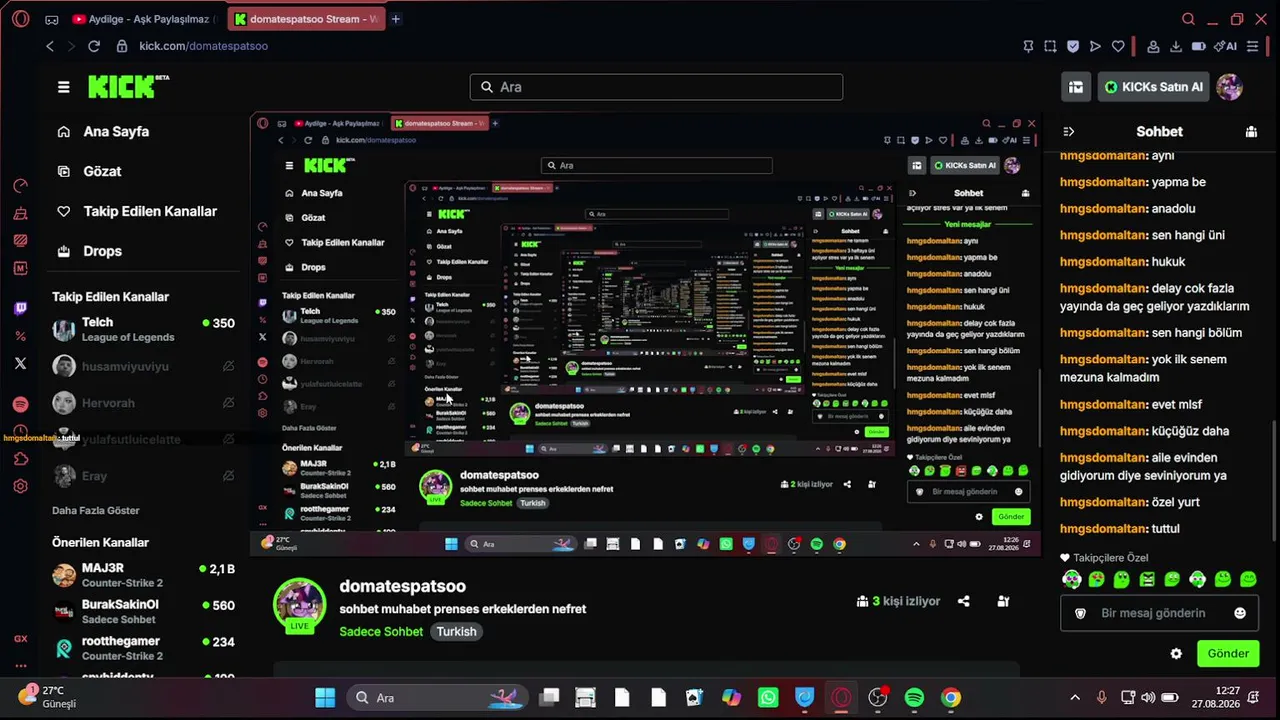Open the Kick profile avatar menu
The image size is (1280, 720).
(x=1229, y=87)
